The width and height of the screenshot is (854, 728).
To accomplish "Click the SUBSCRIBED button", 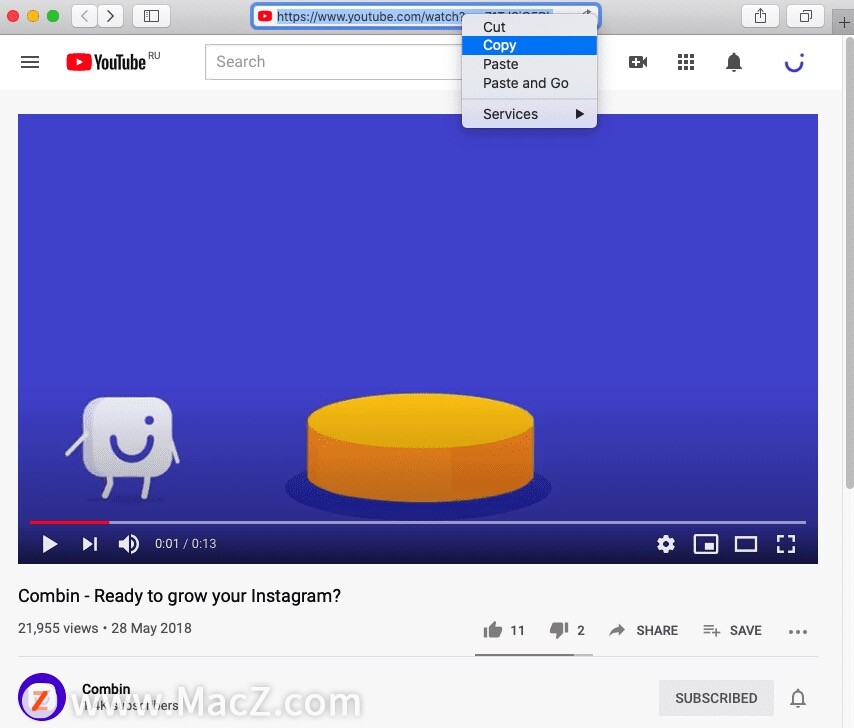I will pos(716,698).
